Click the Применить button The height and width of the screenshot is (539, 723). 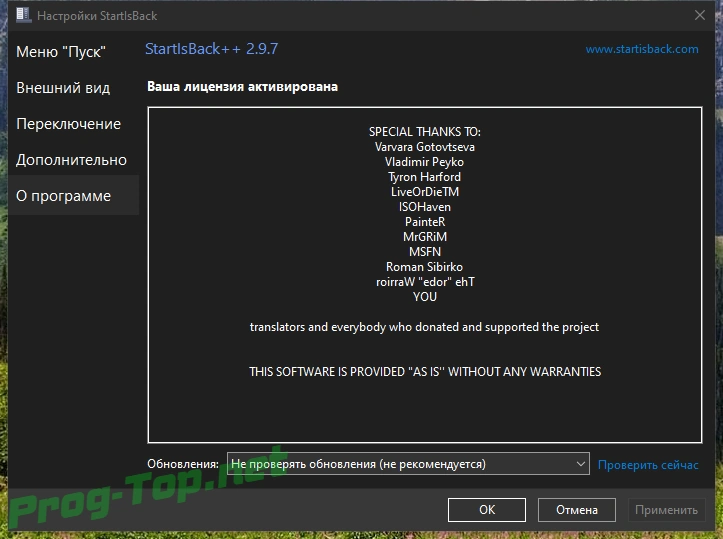[x=666, y=509]
